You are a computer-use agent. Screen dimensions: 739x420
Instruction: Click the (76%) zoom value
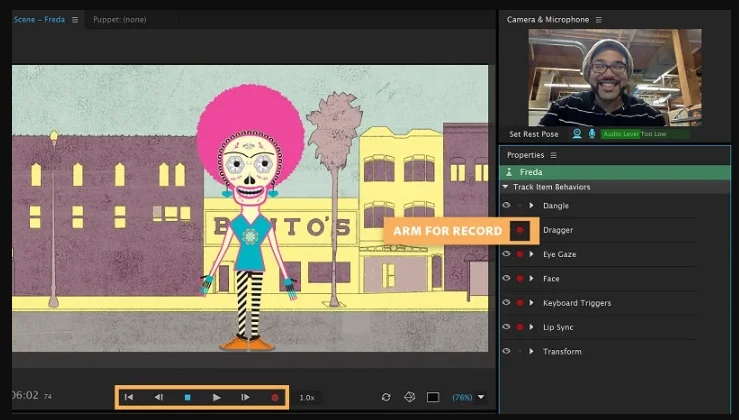(x=462, y=397)
